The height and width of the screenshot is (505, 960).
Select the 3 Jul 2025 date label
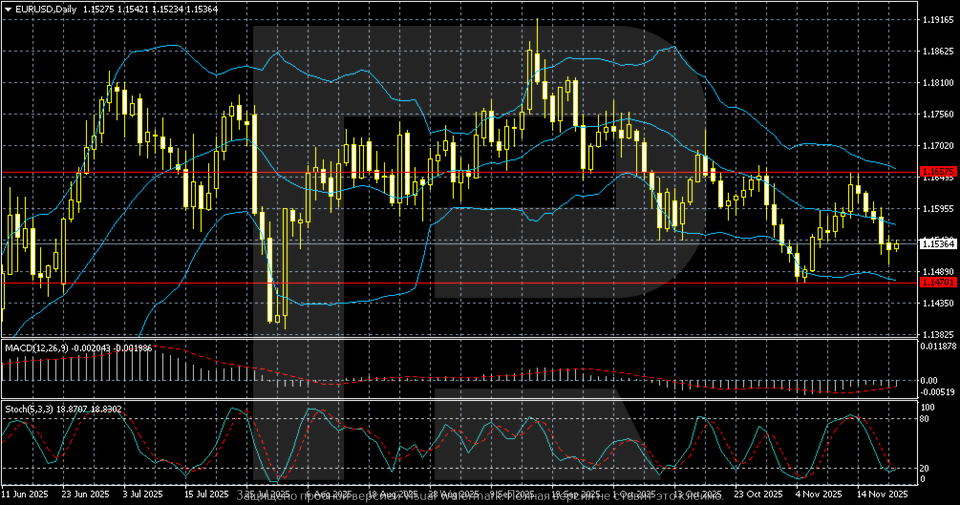[x=144, y=494]
